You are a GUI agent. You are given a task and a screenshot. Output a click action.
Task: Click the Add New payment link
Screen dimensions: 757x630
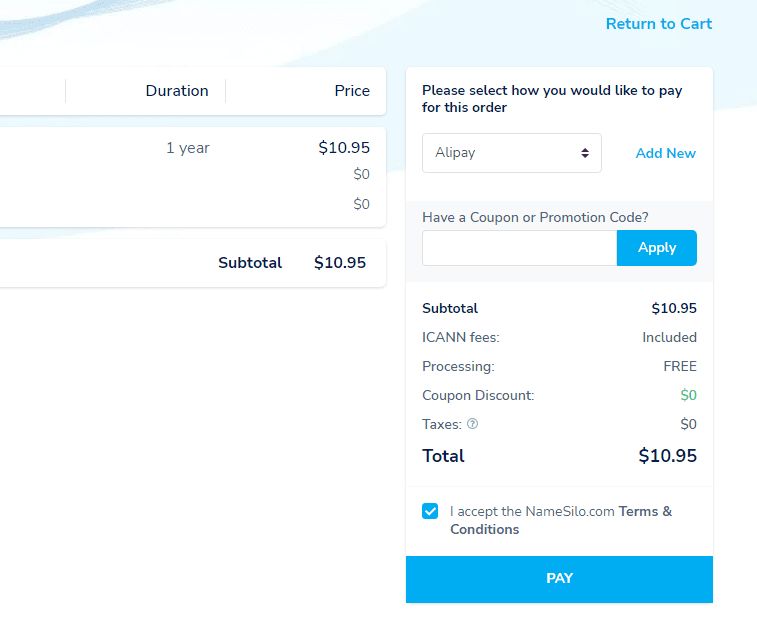[x=665, y=153]
